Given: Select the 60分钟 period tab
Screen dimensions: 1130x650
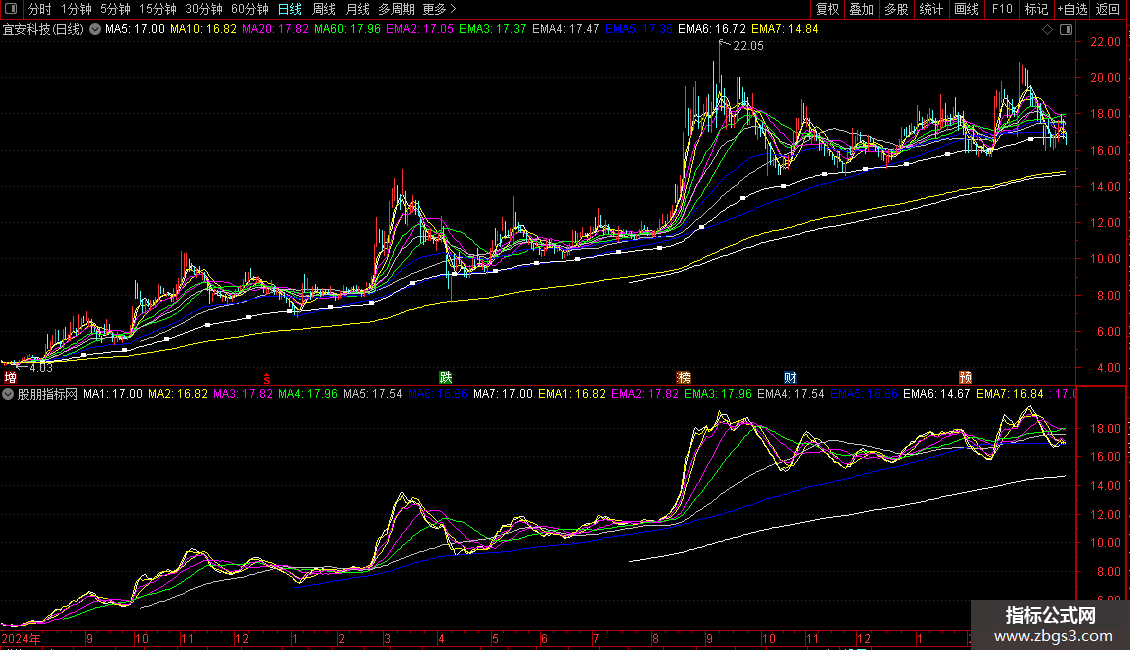Looking at the screenshot, I should pyautogui.click(x=249, y=9).
